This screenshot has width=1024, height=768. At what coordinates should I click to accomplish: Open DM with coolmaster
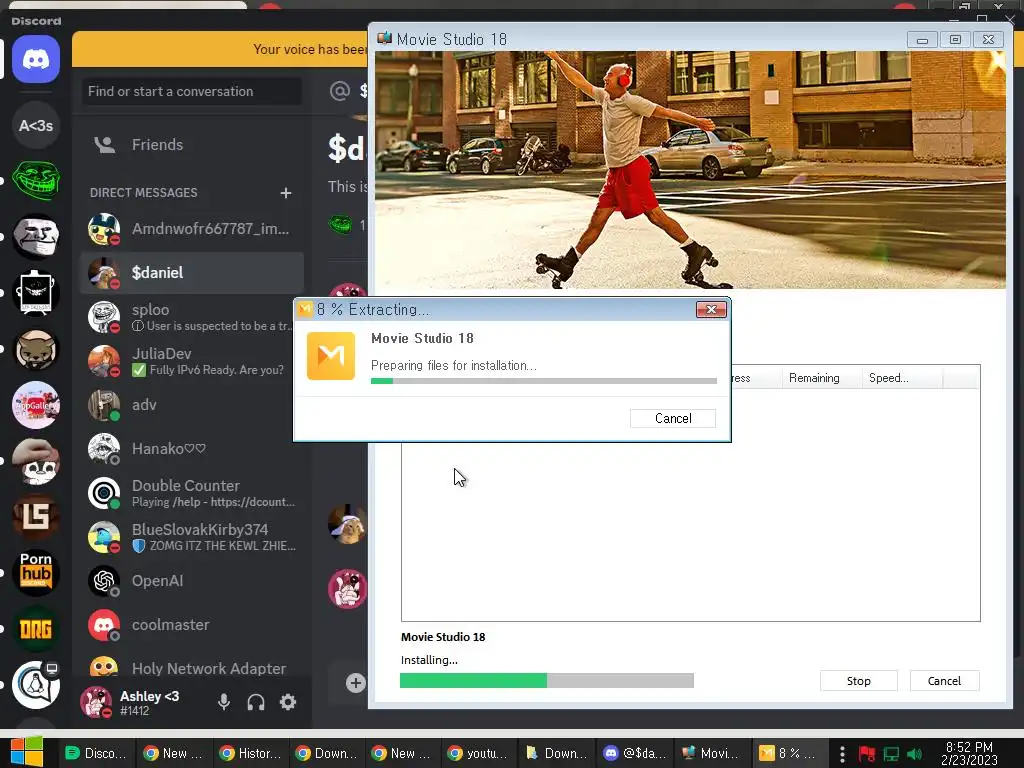click(192, 625)
